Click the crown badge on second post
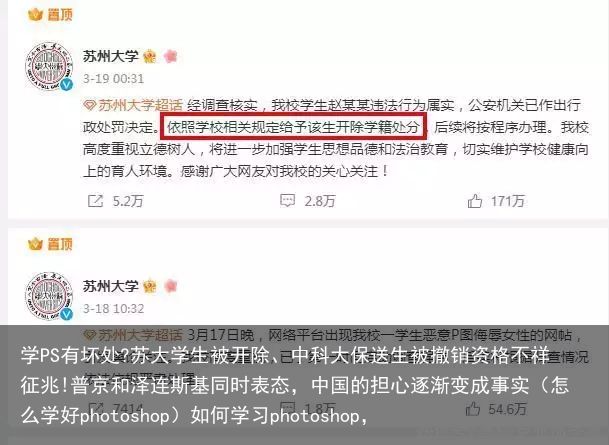This screenshot has width=609, height=445. (x=150, y=287)
